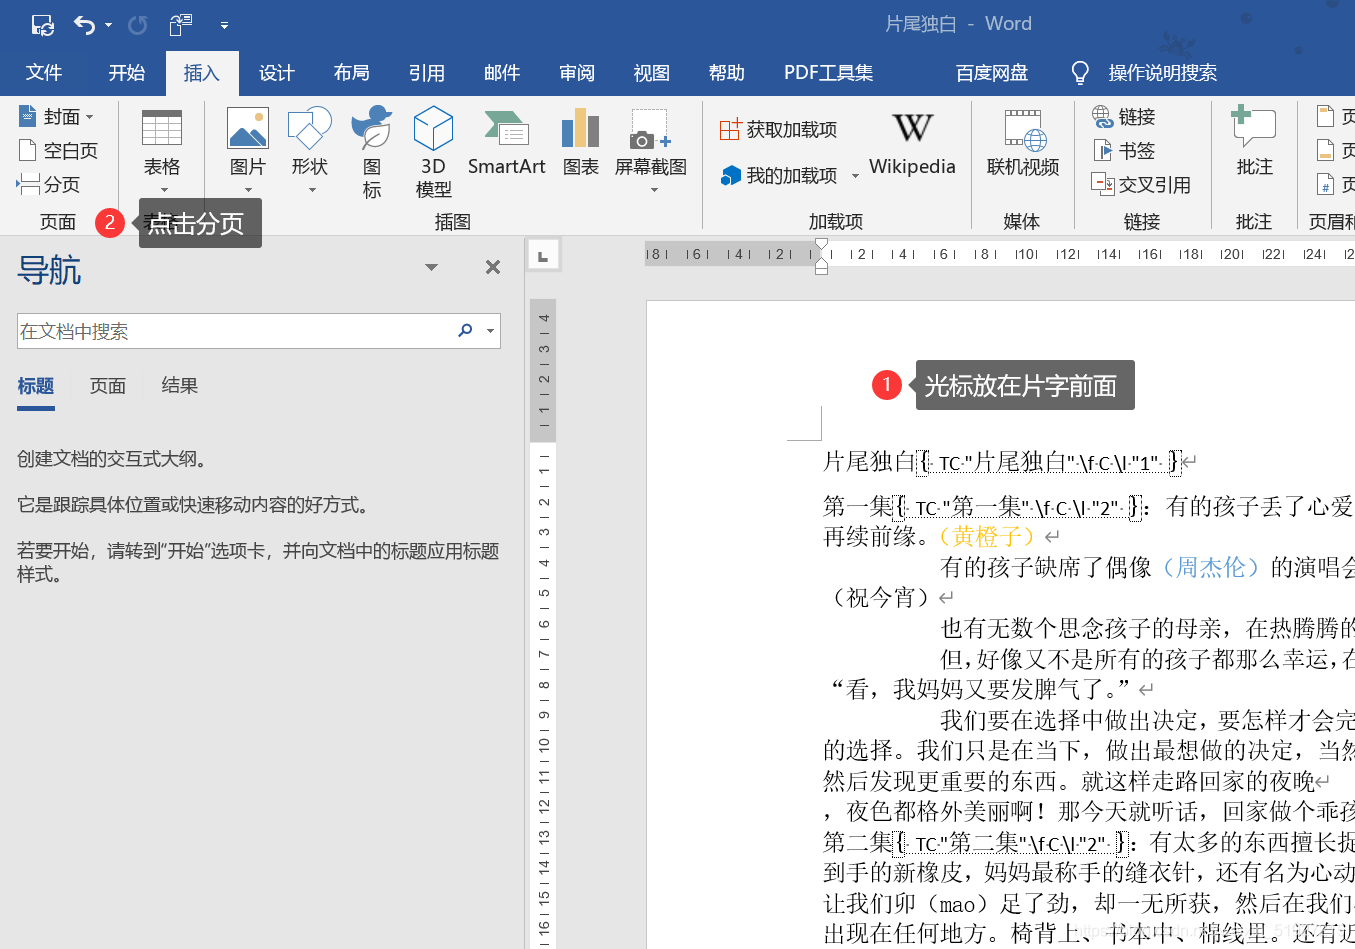Open the 形状 shapes gallery
1355x949 pixels.
point(310,151)
